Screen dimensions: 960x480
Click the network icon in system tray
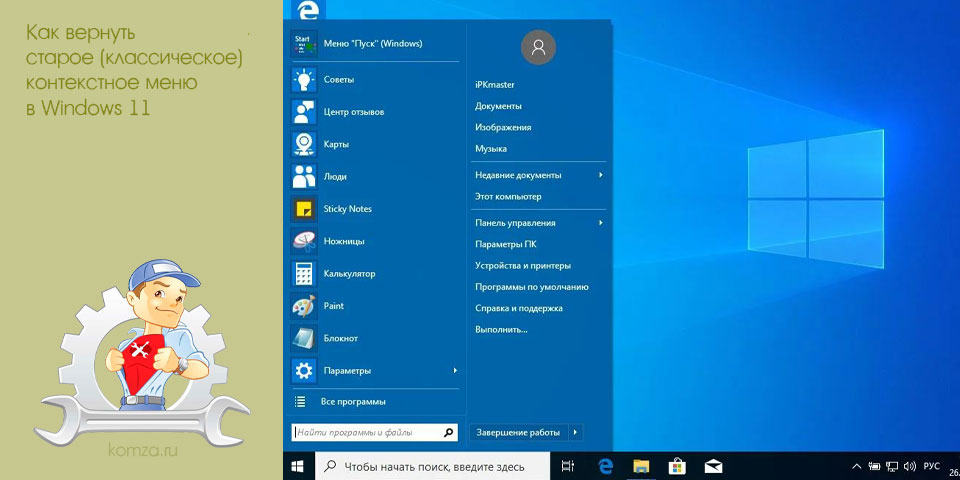coord(893,467)
